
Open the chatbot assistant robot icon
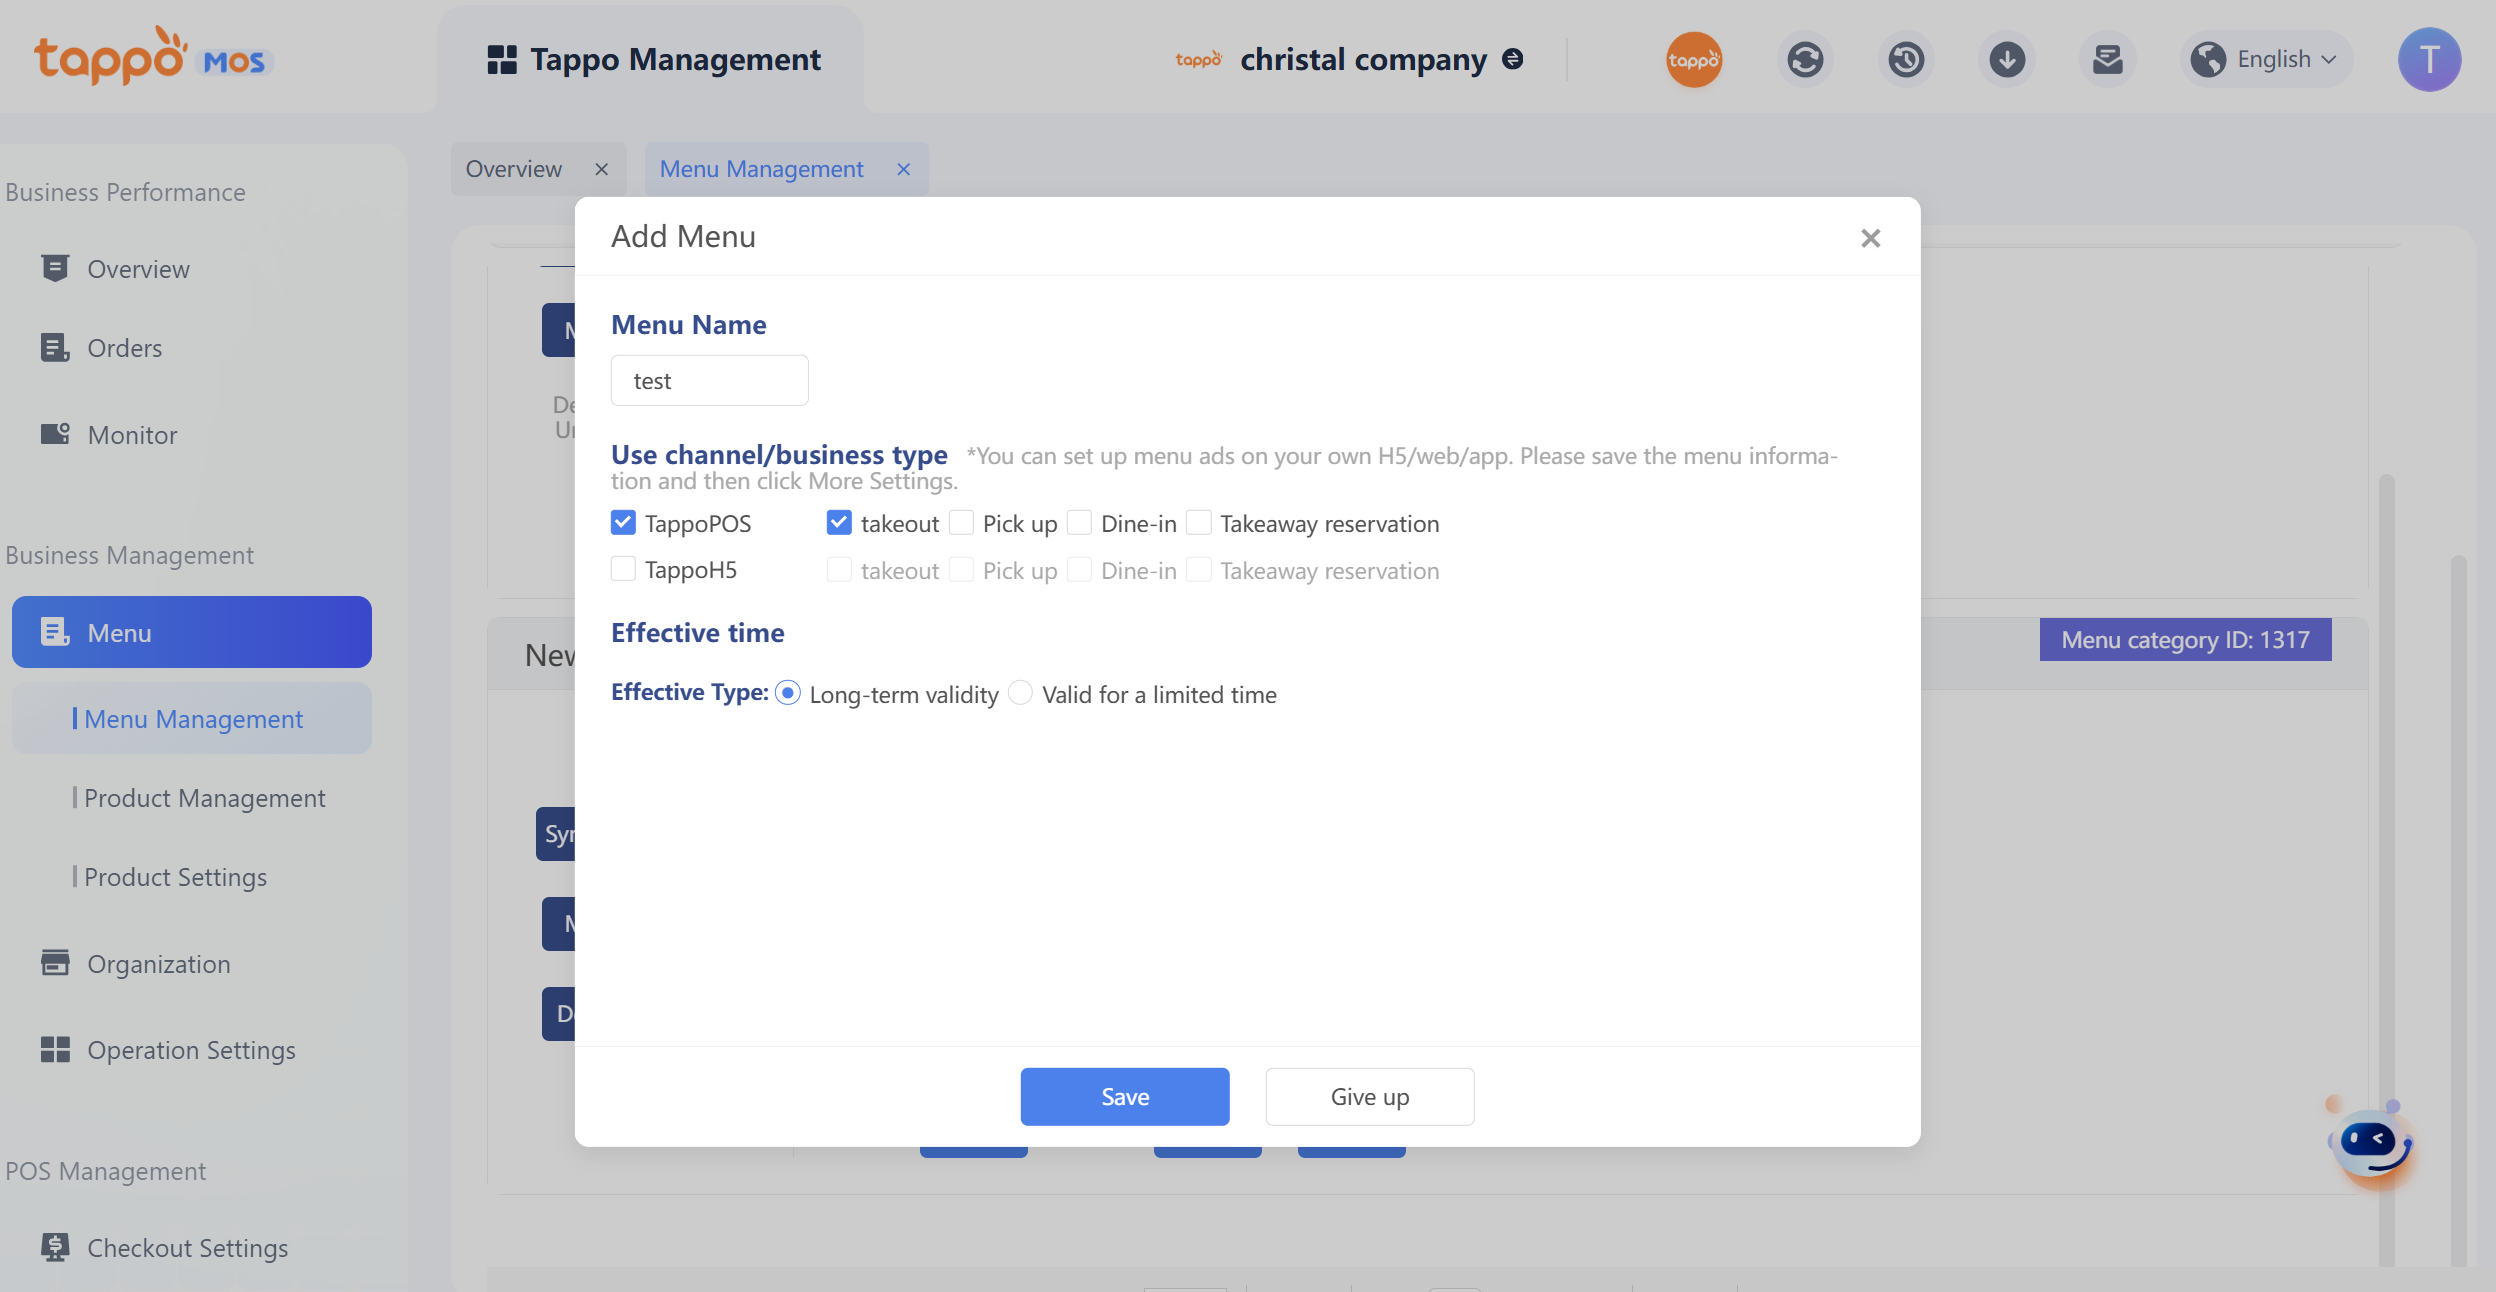pos(2371,1144)
